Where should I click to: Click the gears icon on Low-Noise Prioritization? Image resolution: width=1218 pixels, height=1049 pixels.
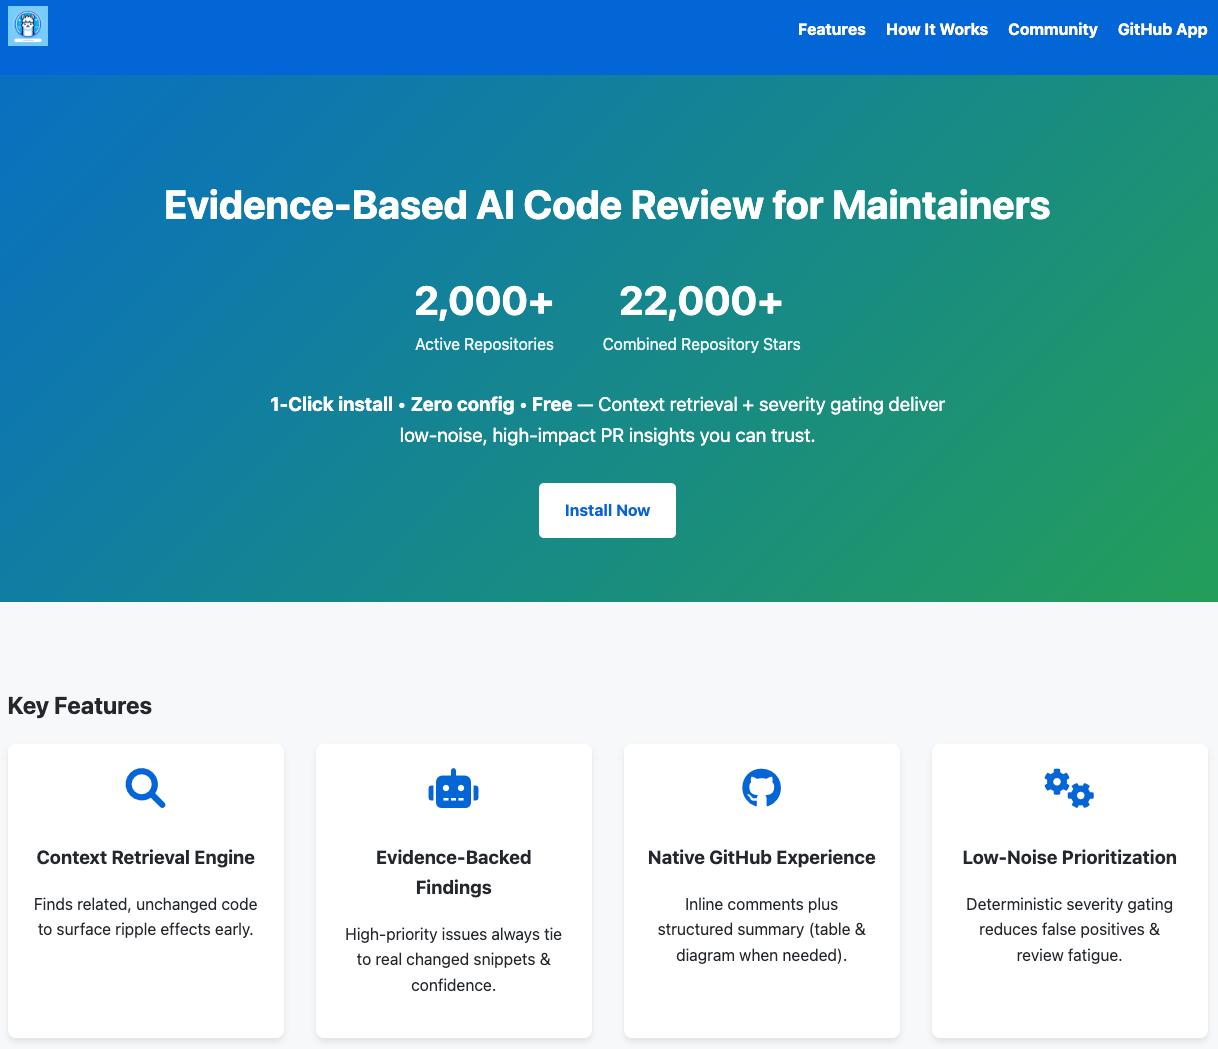[1068, 788]
